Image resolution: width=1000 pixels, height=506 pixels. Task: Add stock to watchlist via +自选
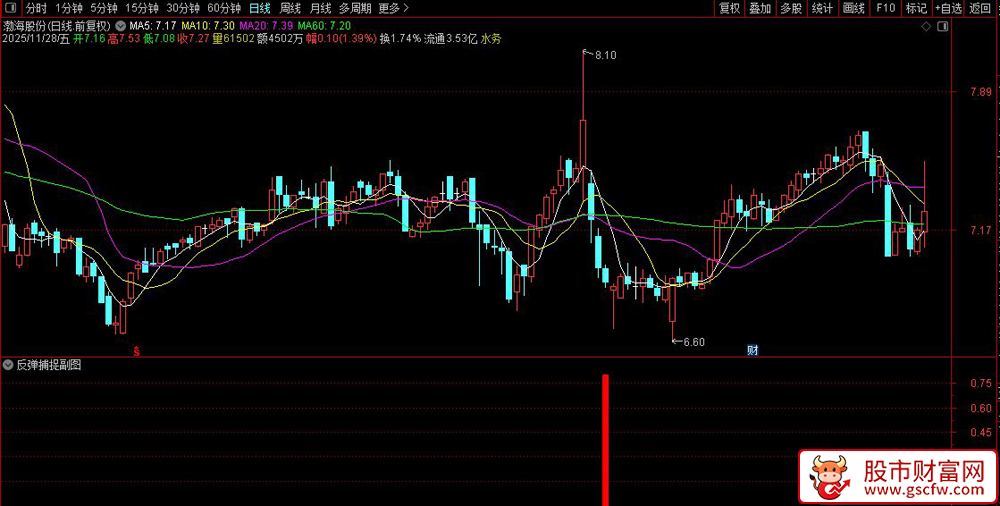click(948, 8)
